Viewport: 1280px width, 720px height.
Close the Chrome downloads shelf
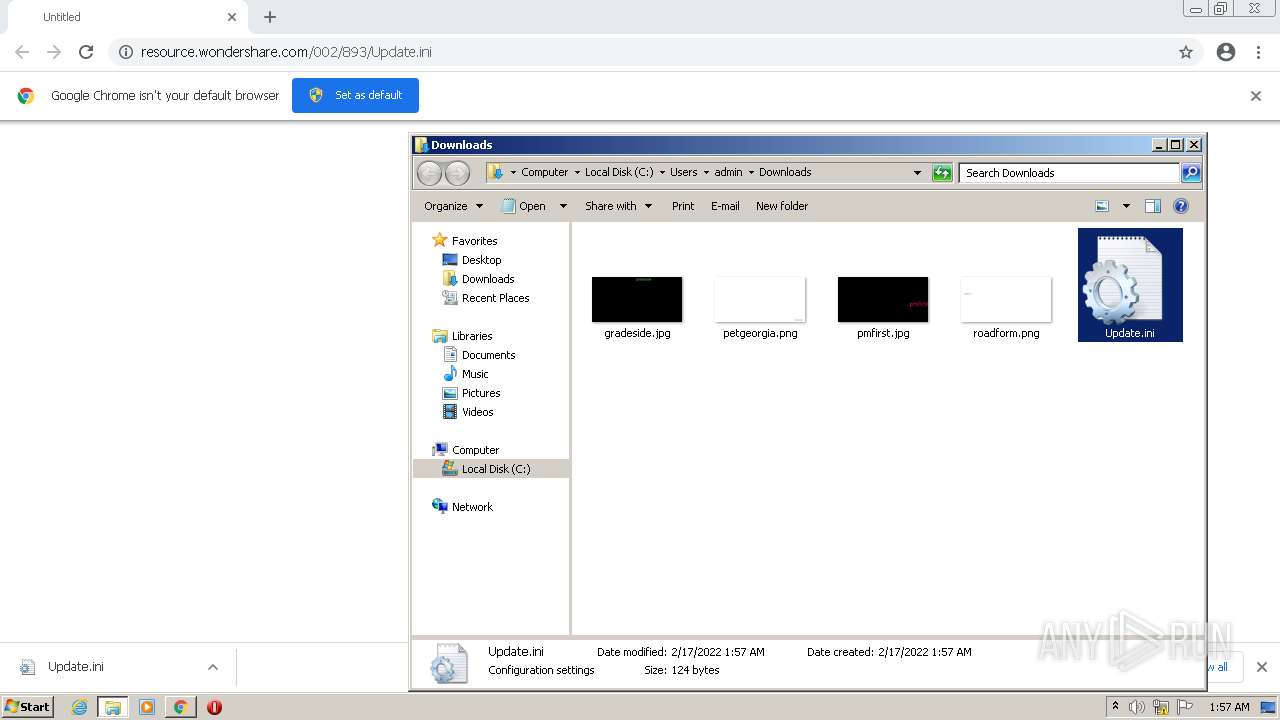[x=1261, y=667]
